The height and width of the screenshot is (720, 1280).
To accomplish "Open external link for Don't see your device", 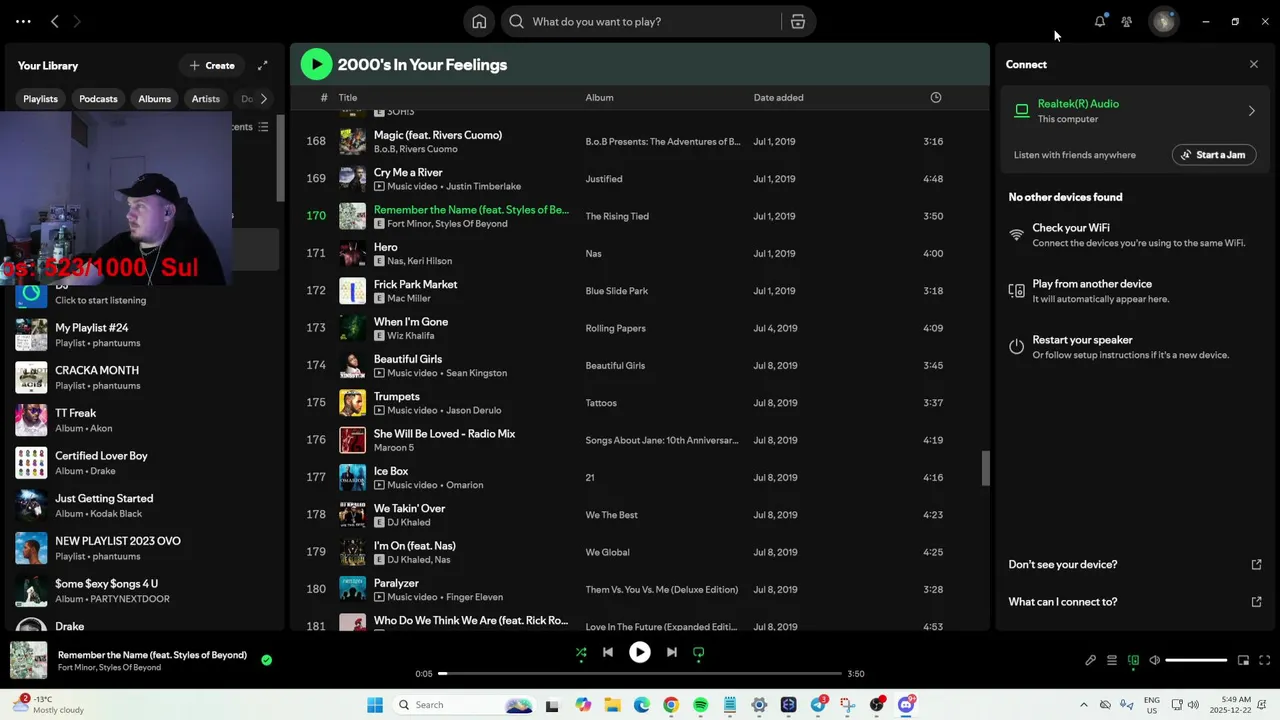I will click(1257, 564).
